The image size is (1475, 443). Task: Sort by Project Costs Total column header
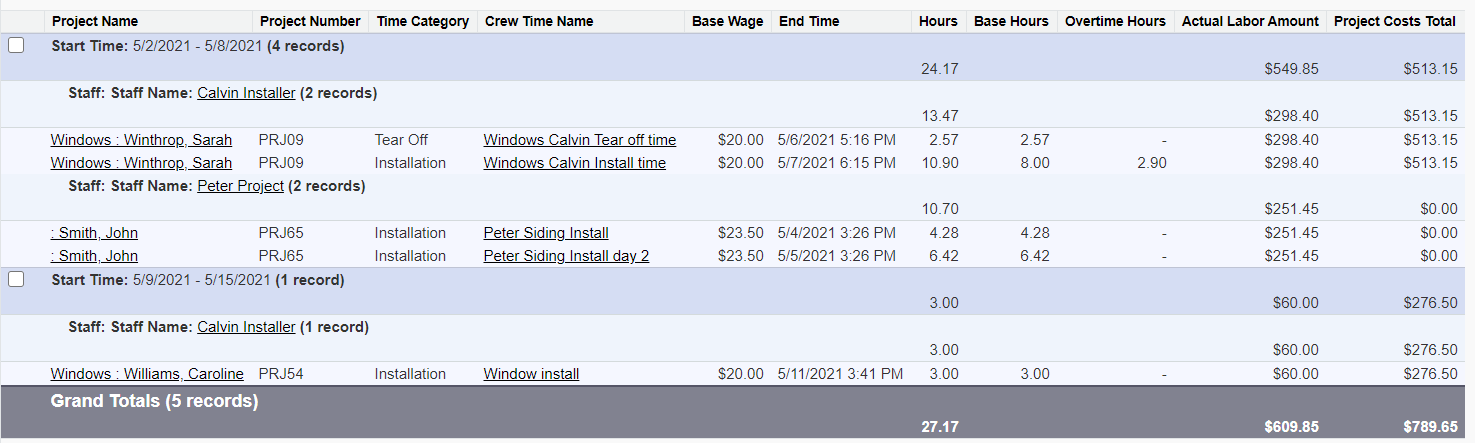pos(1395,21)
